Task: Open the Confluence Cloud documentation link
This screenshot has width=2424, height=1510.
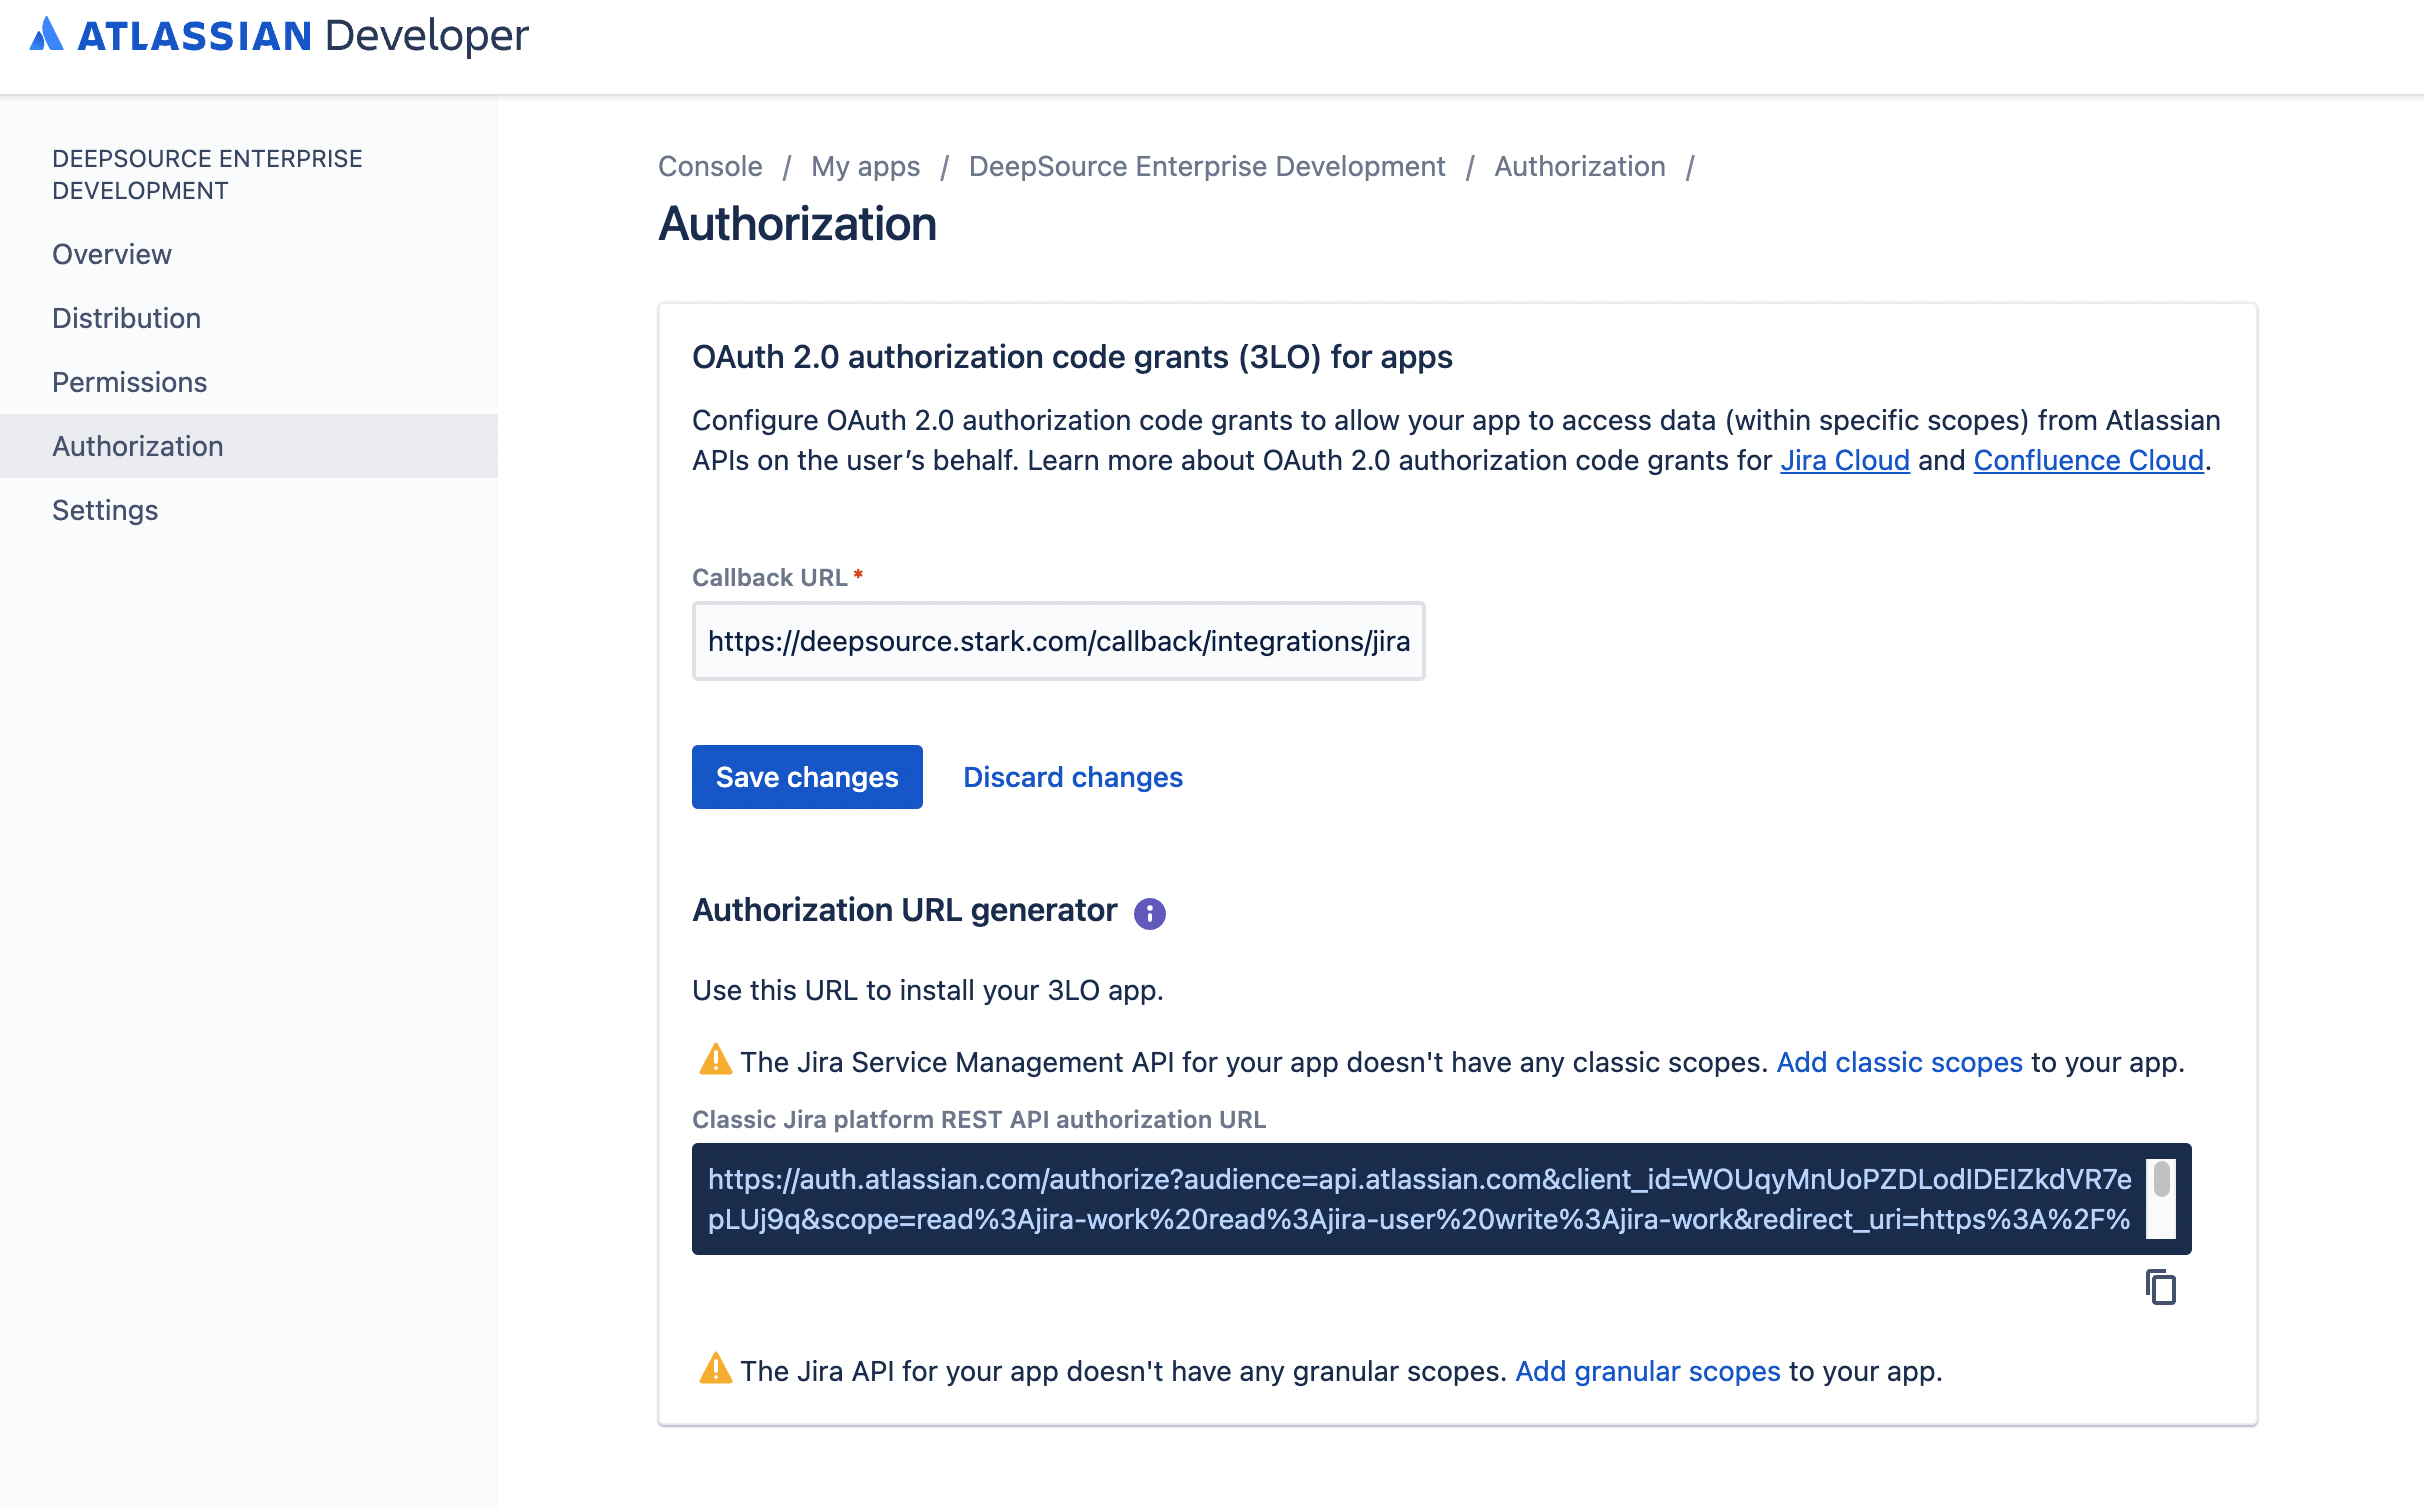Action: click(2087, 460)
